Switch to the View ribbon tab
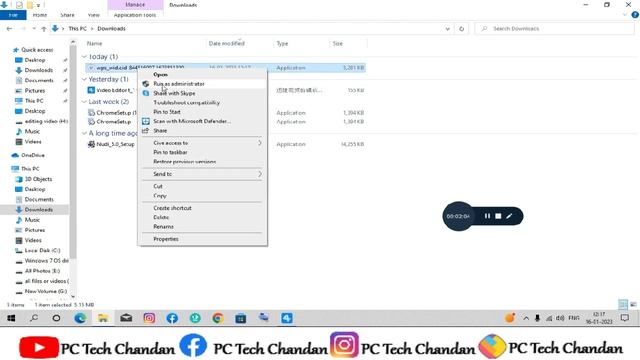Screen dimensions: 640x360 tap(93, 15)
